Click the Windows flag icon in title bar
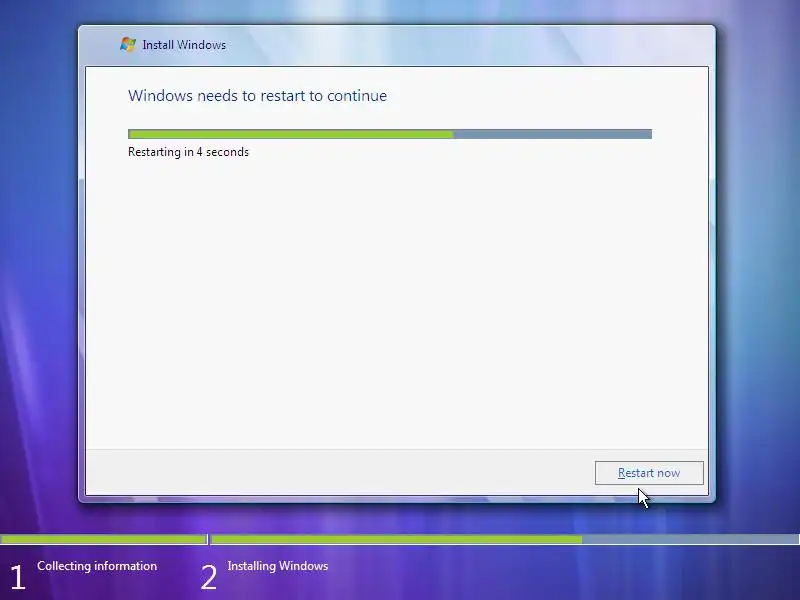 click(128, 44)
